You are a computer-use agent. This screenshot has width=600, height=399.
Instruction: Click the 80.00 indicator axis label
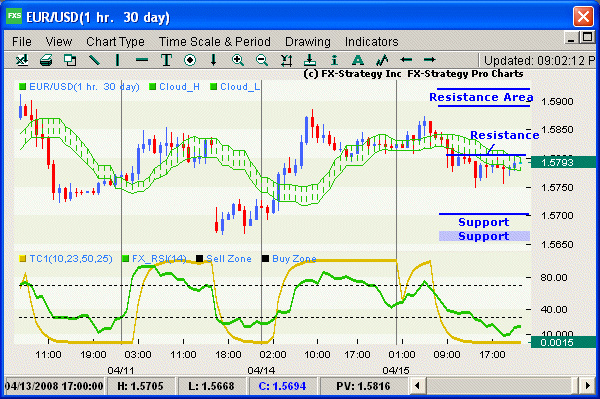point(554,277)
